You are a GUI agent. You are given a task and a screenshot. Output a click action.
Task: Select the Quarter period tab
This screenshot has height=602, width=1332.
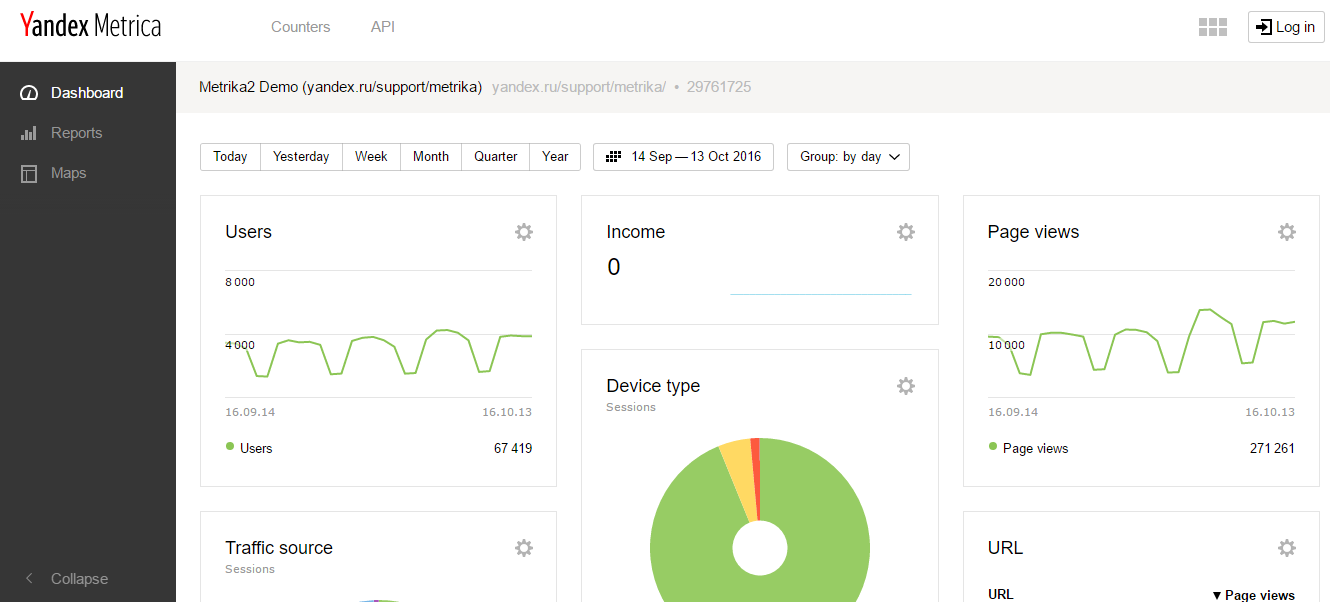click(496, 157)
